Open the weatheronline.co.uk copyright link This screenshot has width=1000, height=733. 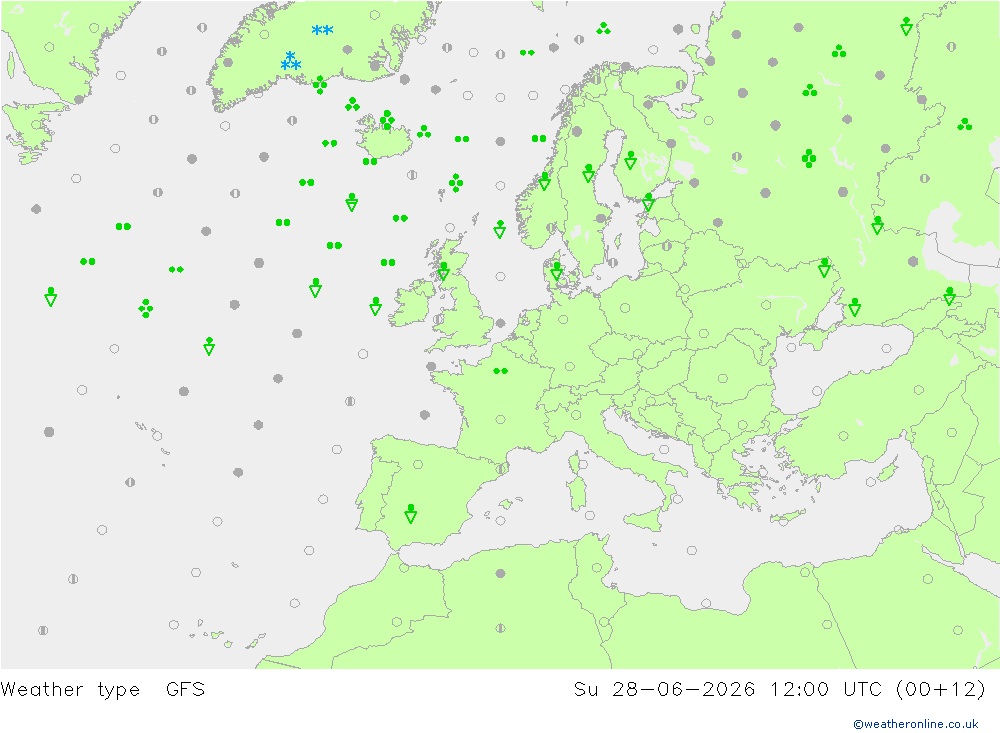[x=916, y=724]
